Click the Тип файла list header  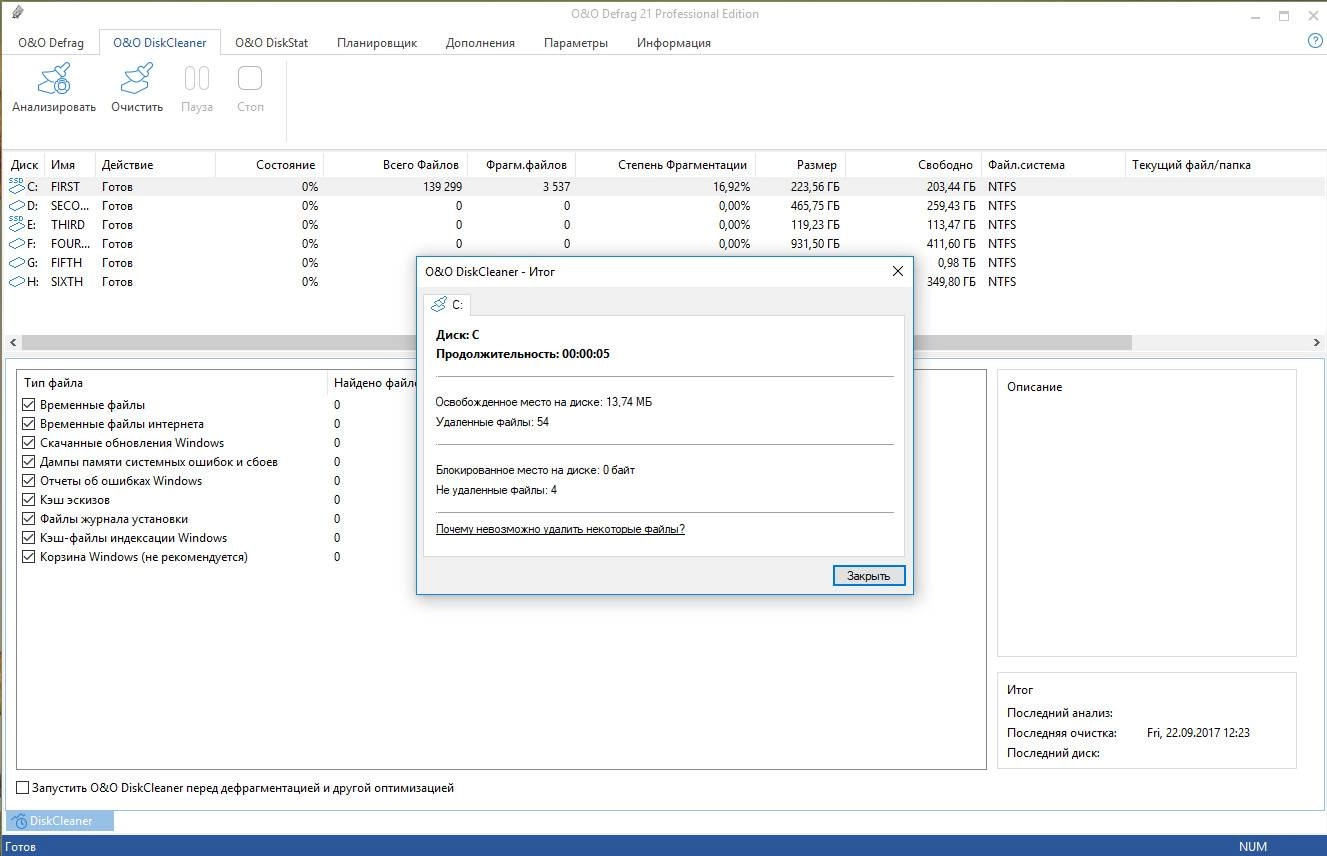pos(172,383)
